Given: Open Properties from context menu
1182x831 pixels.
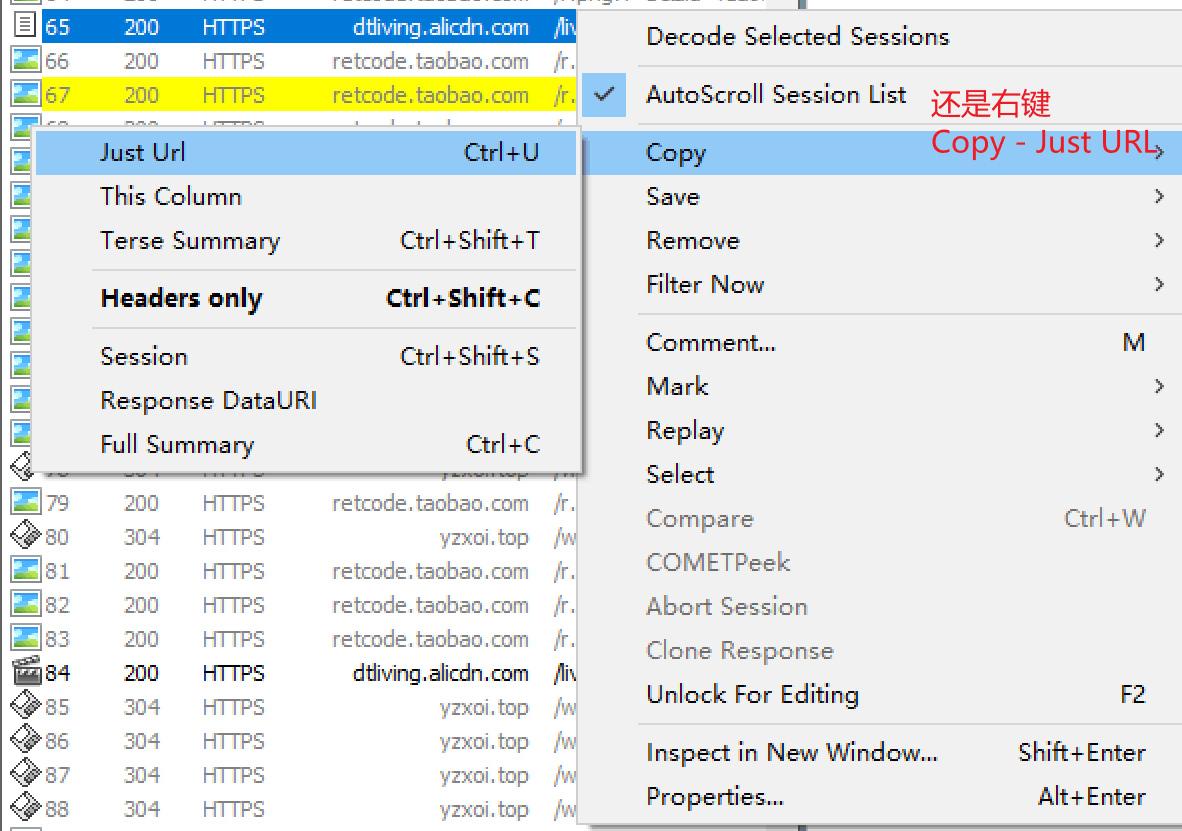Looking at the screenshot, I should coord(714,797).
